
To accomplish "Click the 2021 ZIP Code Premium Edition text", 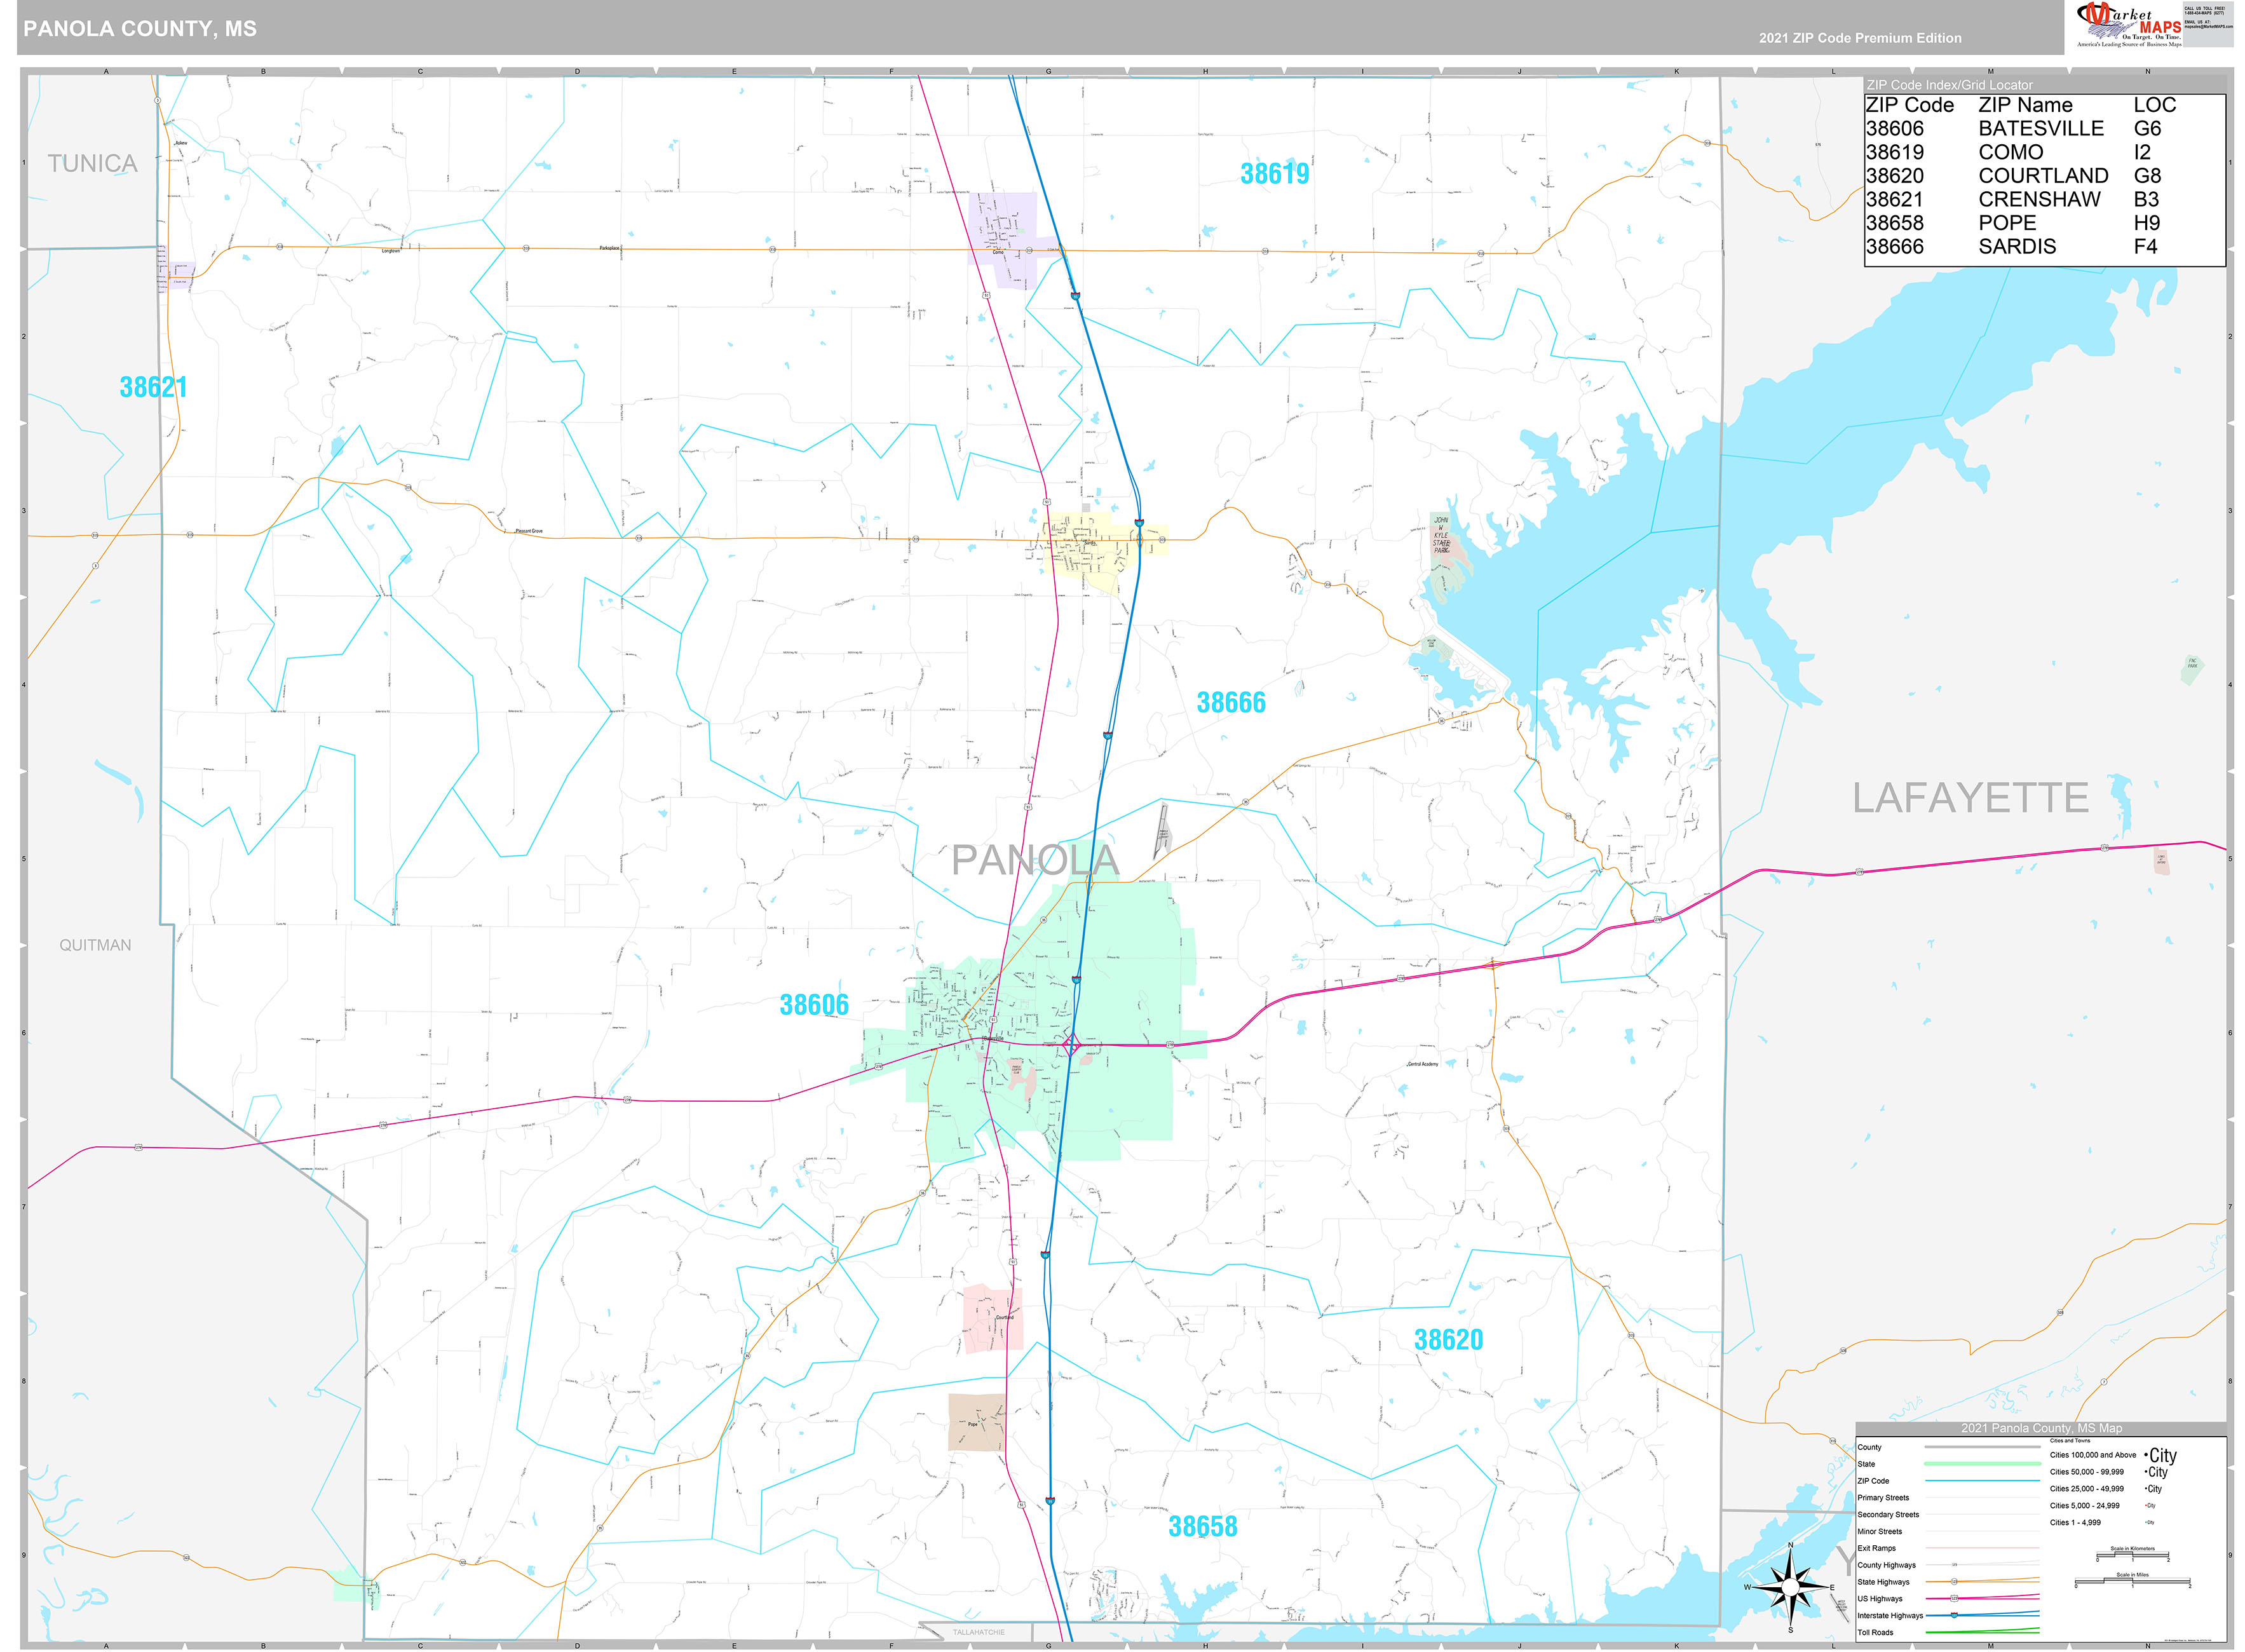I will pos(1860,38).
